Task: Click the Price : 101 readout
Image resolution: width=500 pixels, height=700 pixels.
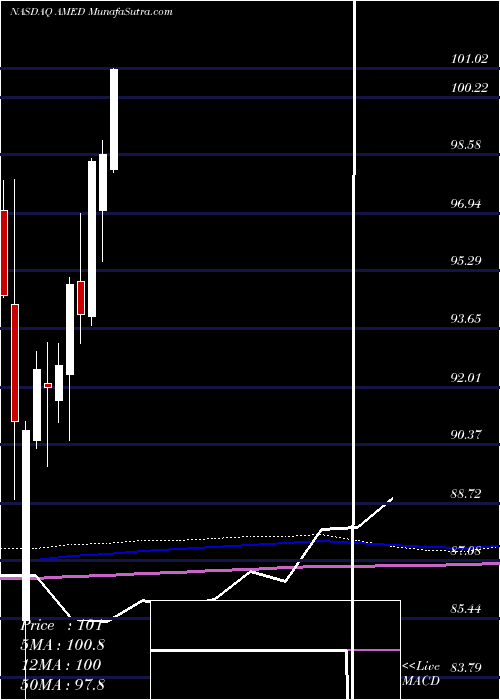Action: (62, 625)
